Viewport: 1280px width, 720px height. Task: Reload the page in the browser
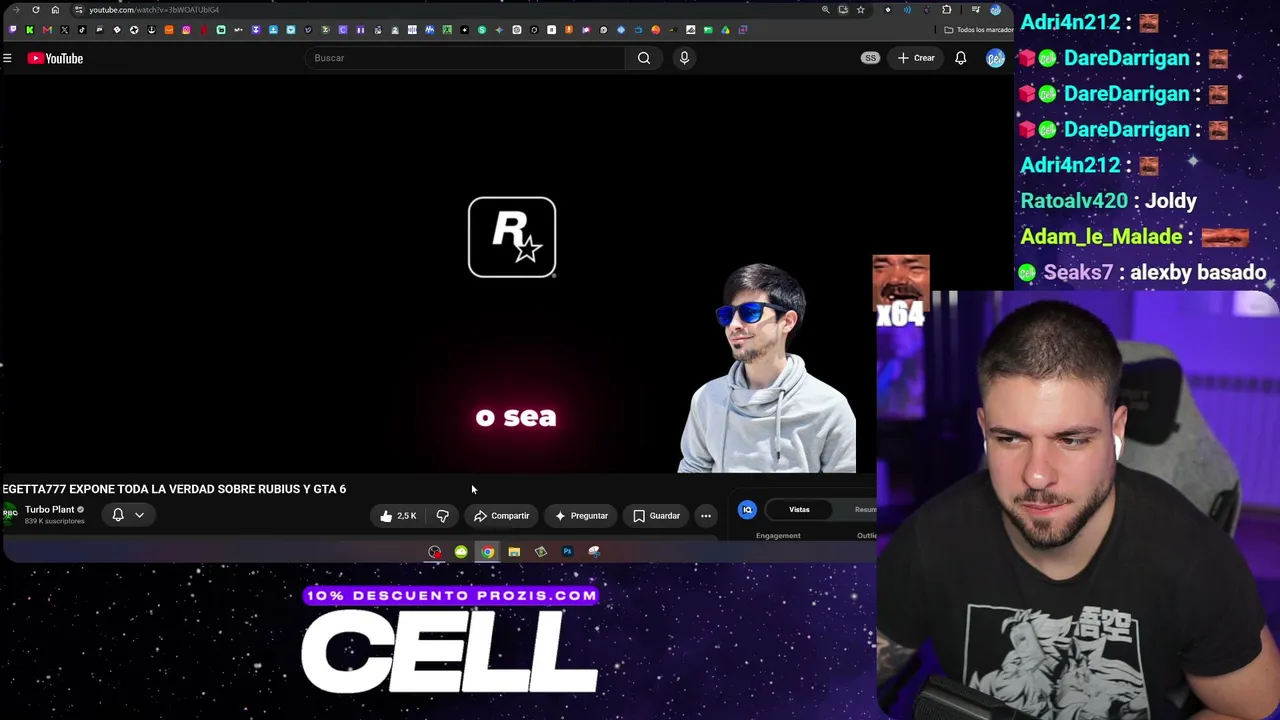pos(36,10)
